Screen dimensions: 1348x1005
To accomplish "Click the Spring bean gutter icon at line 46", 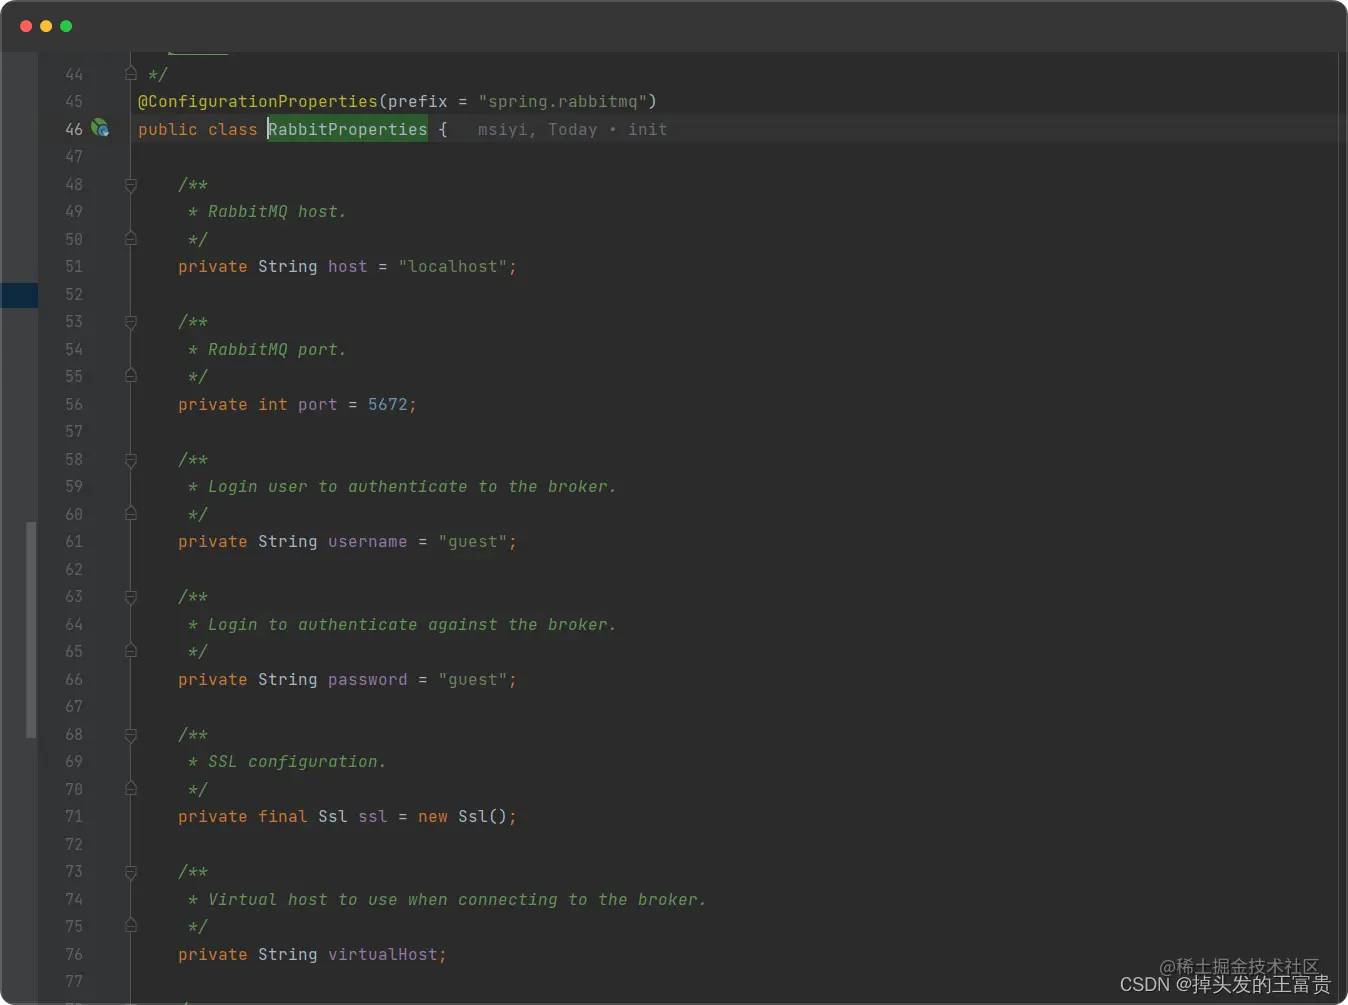I will 100,128.
